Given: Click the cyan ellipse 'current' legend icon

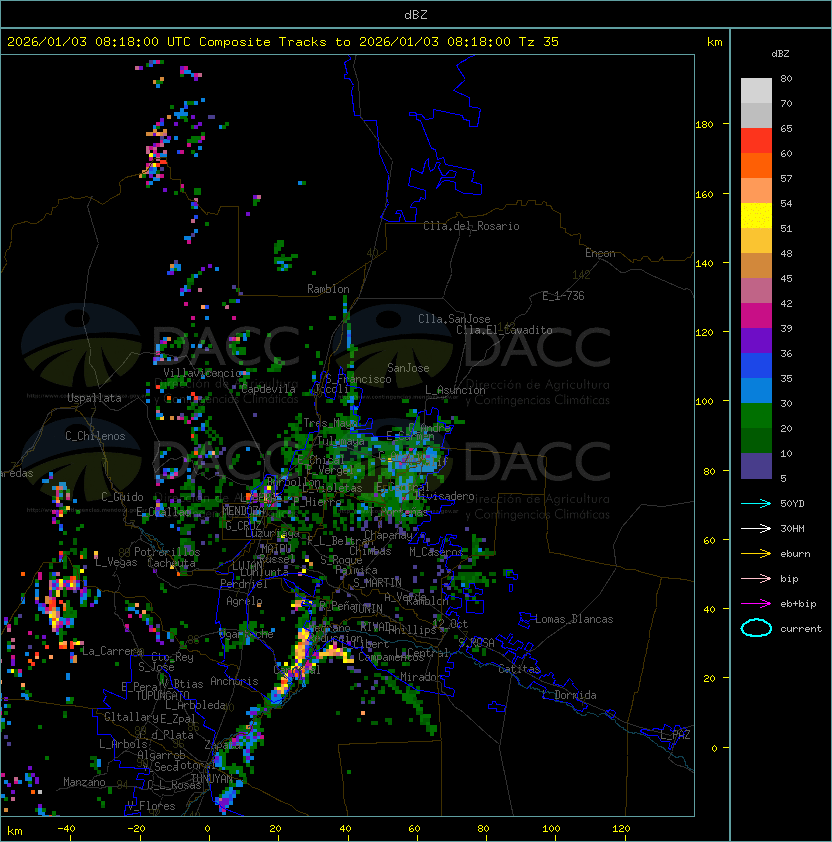Looking at the screenshot, I should pyautogui.click(x=756, y=628).
